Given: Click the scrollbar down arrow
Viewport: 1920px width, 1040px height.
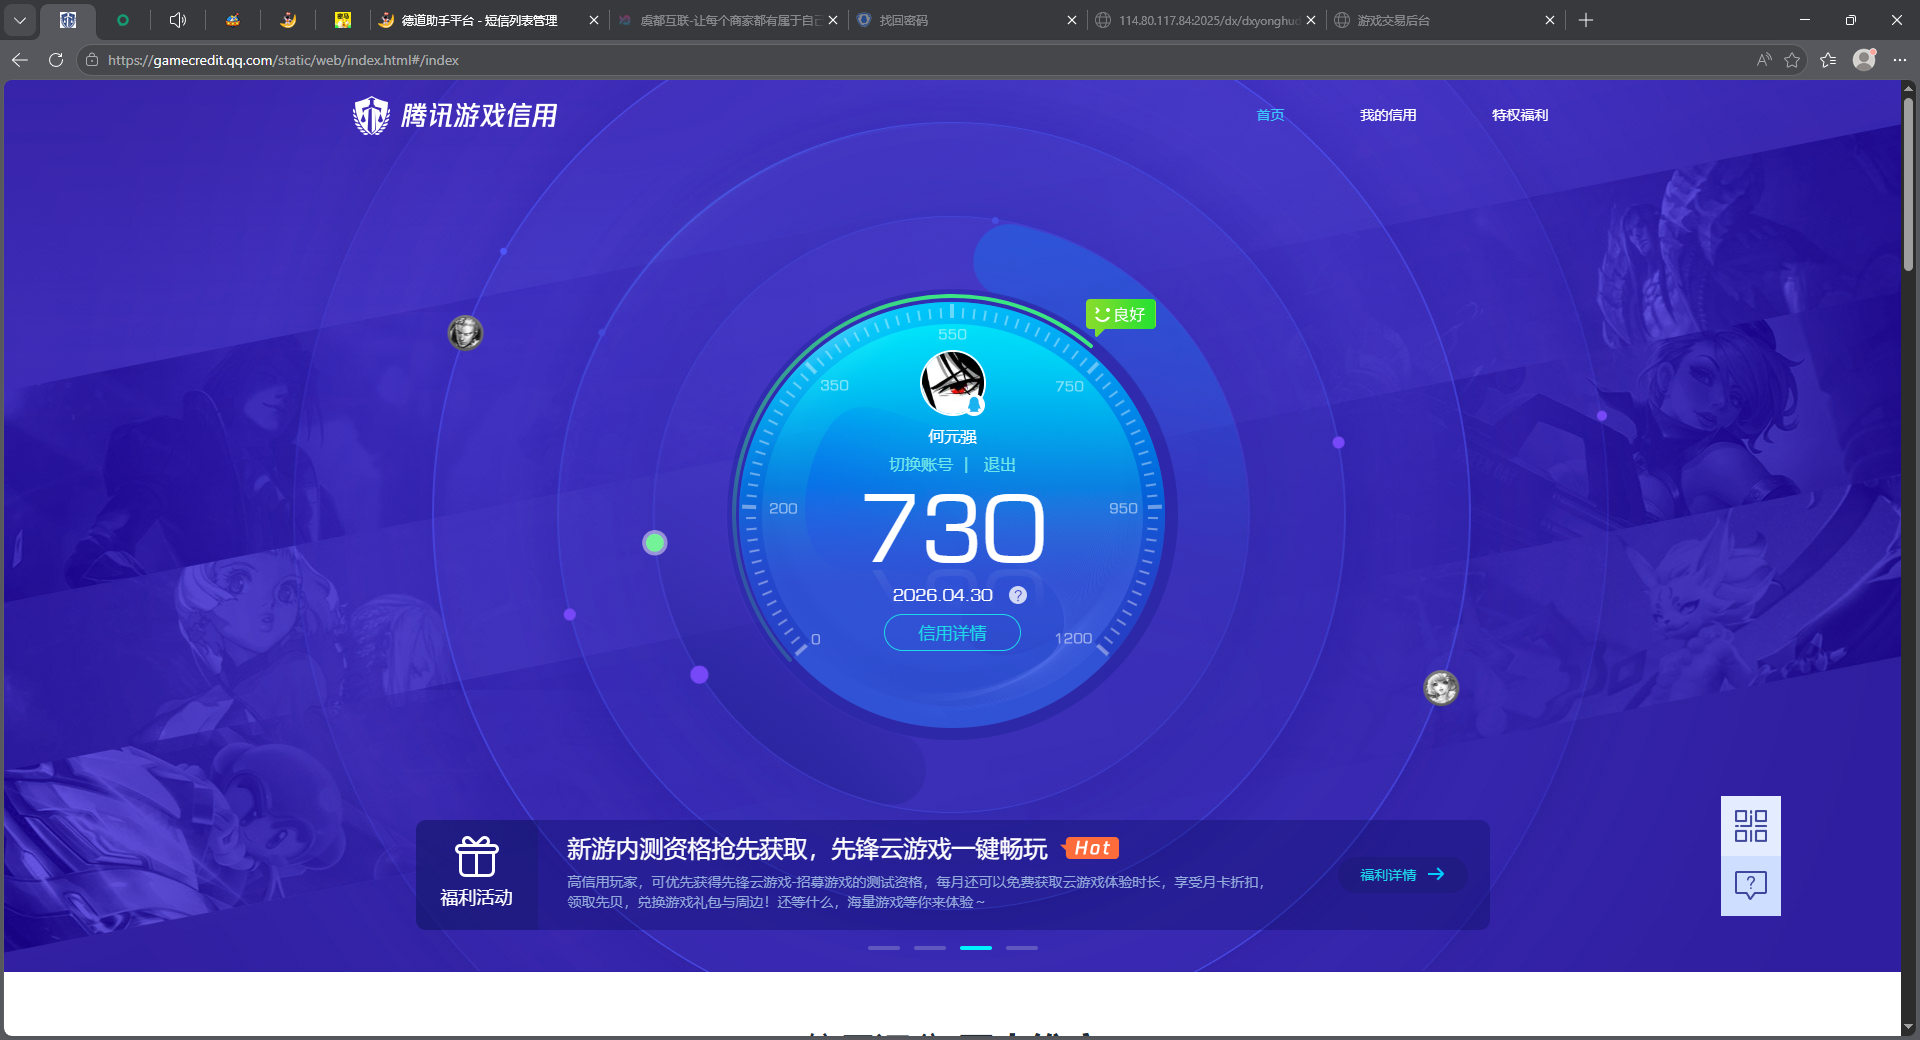Looking at the screenshot, I should point(1909,1026).
